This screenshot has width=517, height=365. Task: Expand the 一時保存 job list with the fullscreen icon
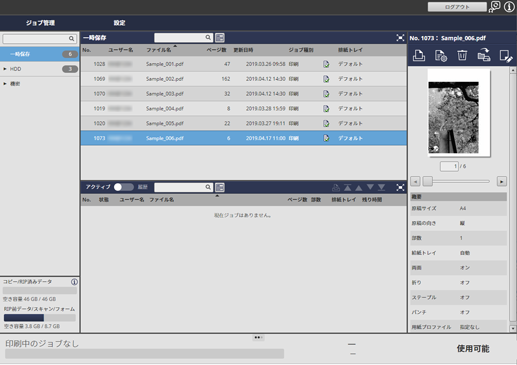pos(400,38)
